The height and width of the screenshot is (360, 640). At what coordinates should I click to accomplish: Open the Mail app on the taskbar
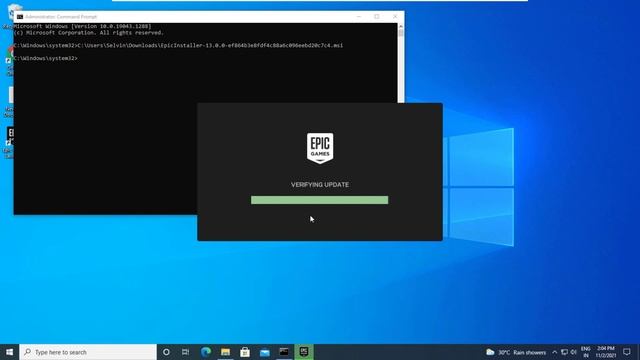coord(264,352)
